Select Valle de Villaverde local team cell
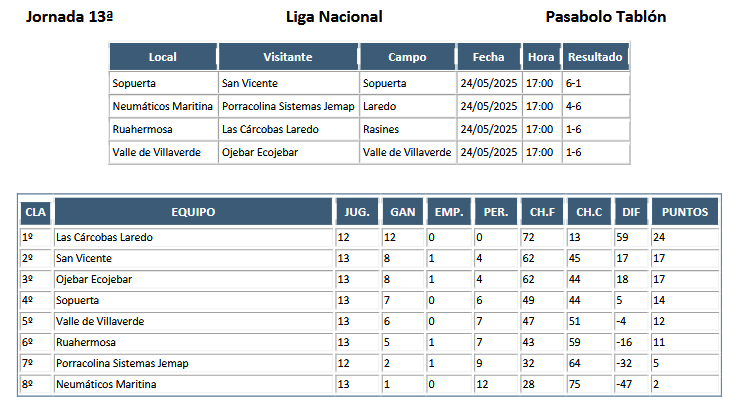746x408 pixels. pyautogui.click(x=163, y=153)
